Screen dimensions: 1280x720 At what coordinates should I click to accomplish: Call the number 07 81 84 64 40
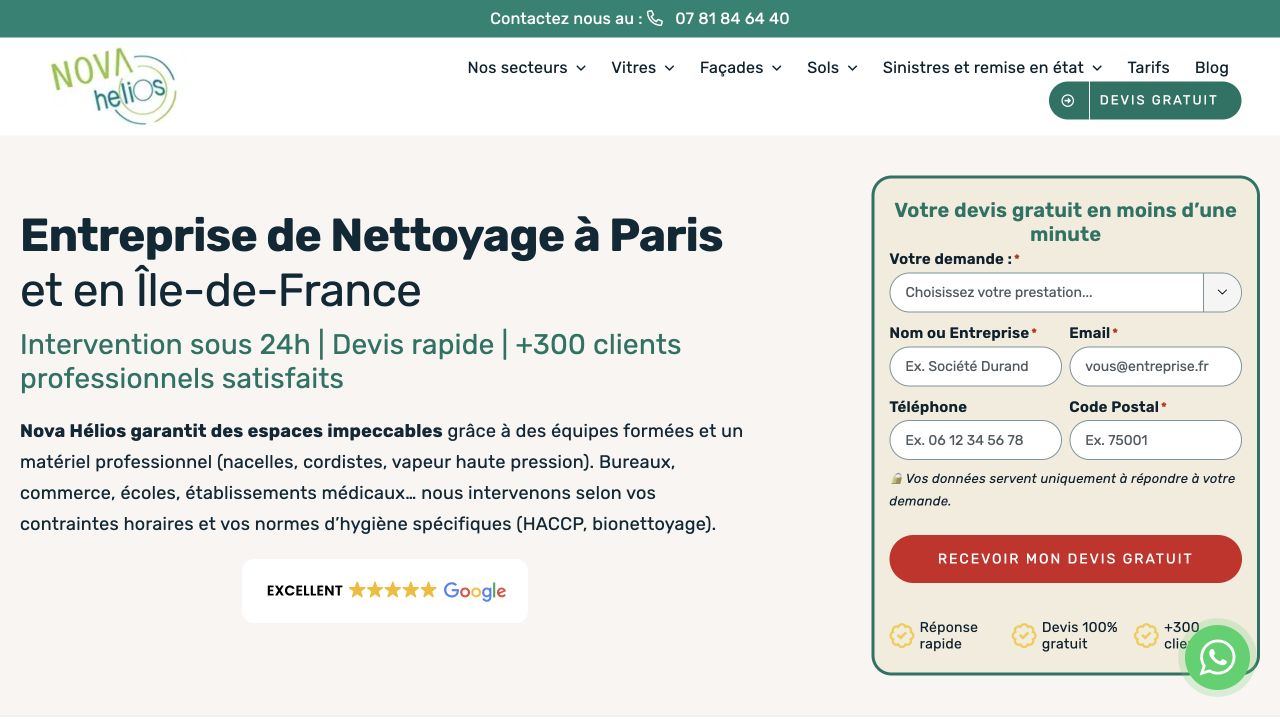(x=732, y=18)
